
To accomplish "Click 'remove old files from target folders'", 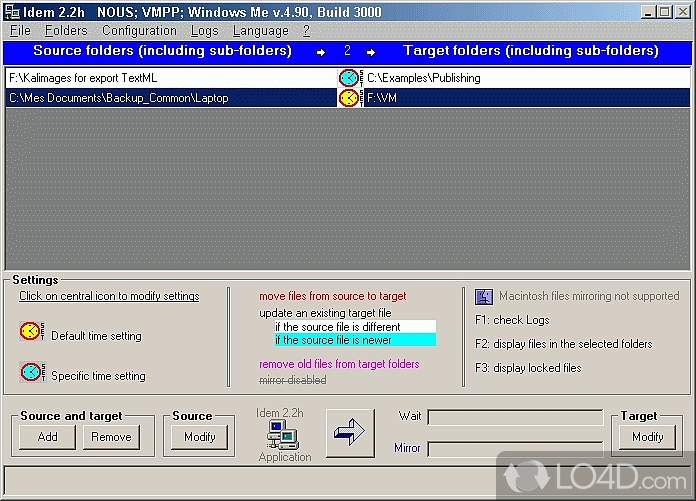I will (x=339, y=364).
